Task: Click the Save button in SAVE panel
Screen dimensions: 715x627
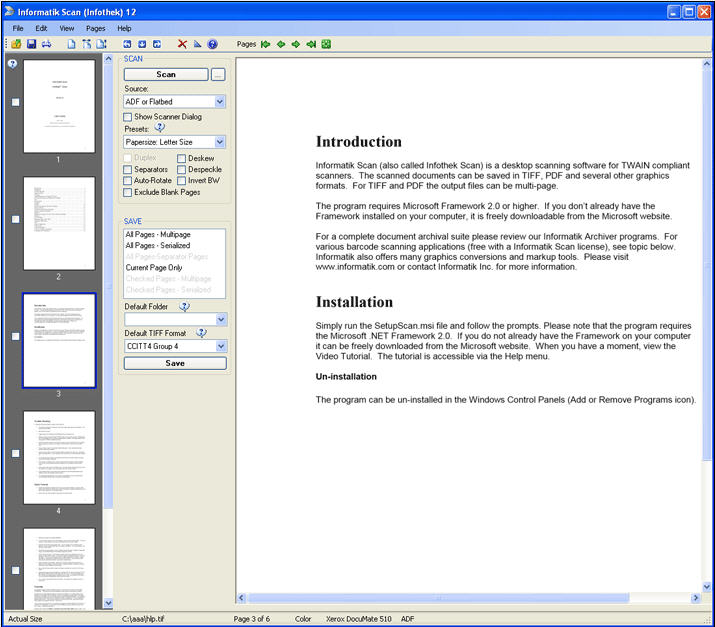Action: click(x=175, y=363)
